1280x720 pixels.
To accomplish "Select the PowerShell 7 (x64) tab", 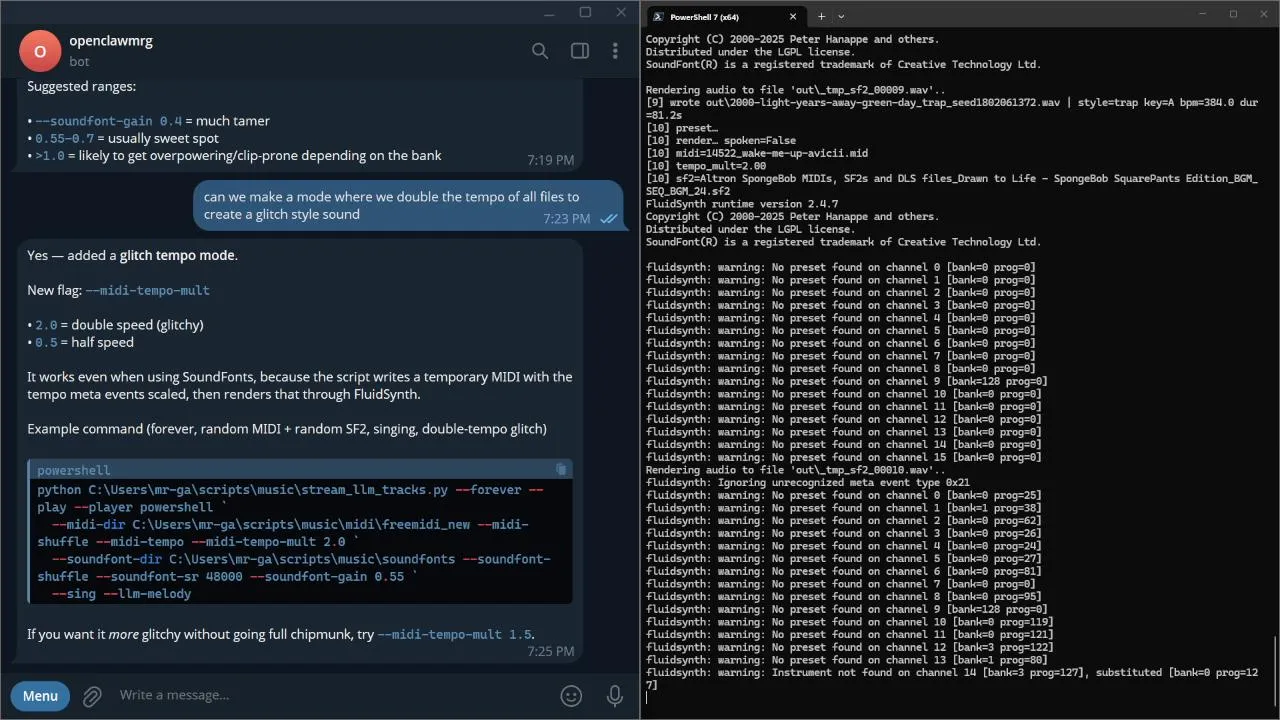I will pos(724,16).
